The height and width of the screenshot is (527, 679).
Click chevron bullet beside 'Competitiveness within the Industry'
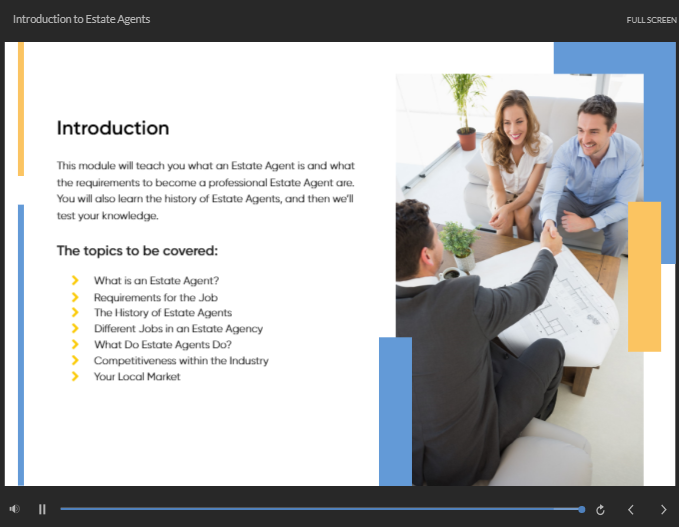75,360
